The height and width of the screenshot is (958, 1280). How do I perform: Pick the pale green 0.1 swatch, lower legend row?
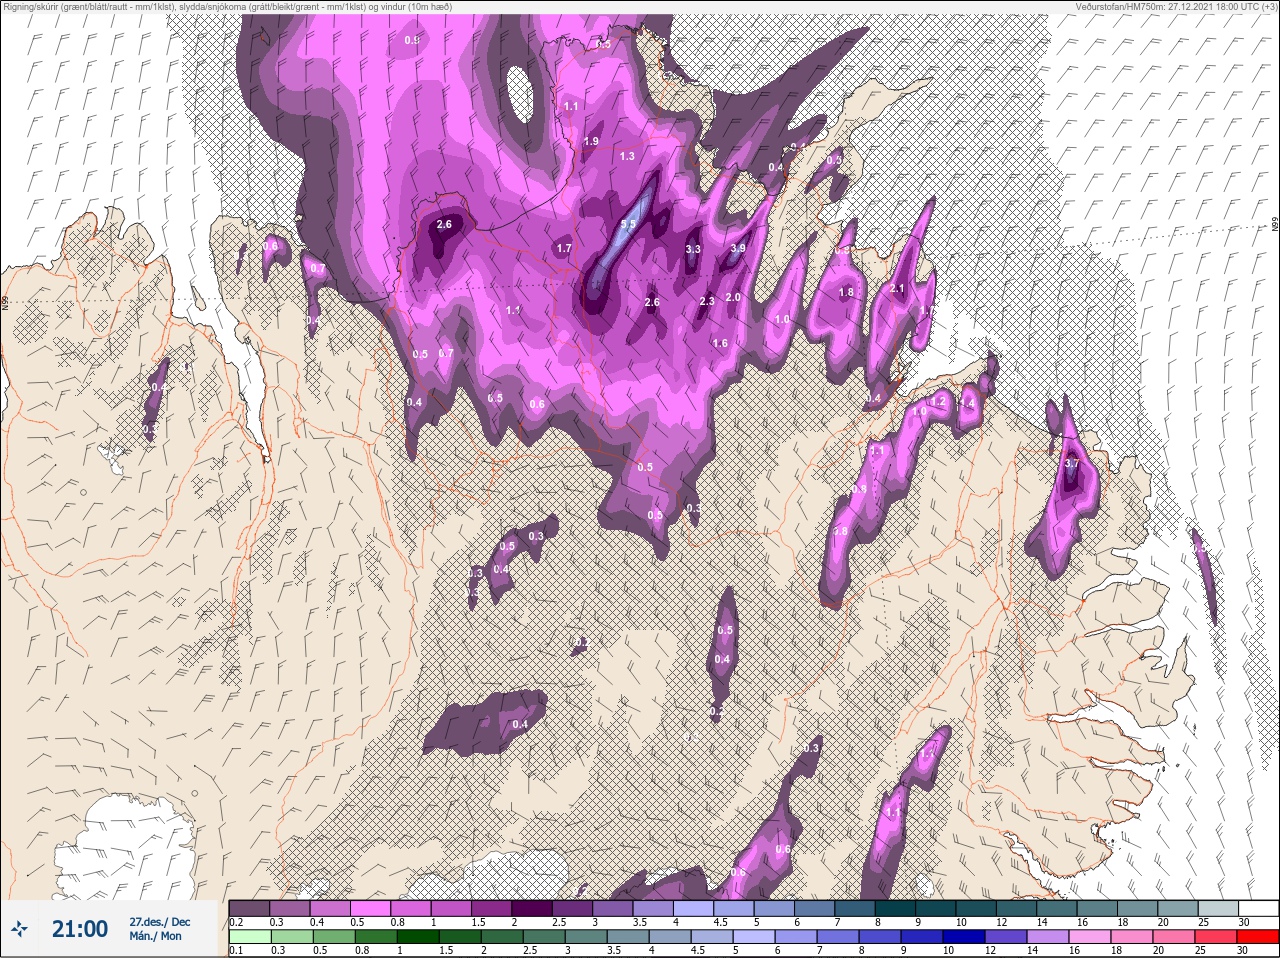click(250, 937)
